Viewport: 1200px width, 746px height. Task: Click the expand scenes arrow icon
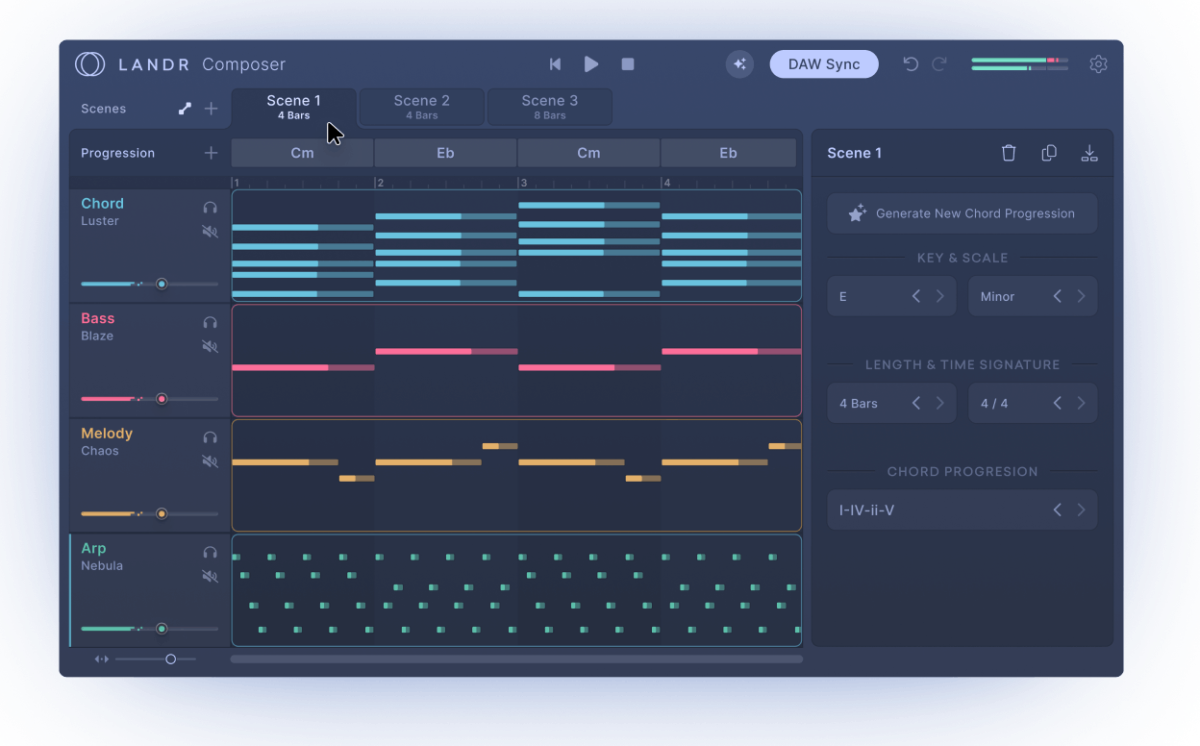pos(184,109)
